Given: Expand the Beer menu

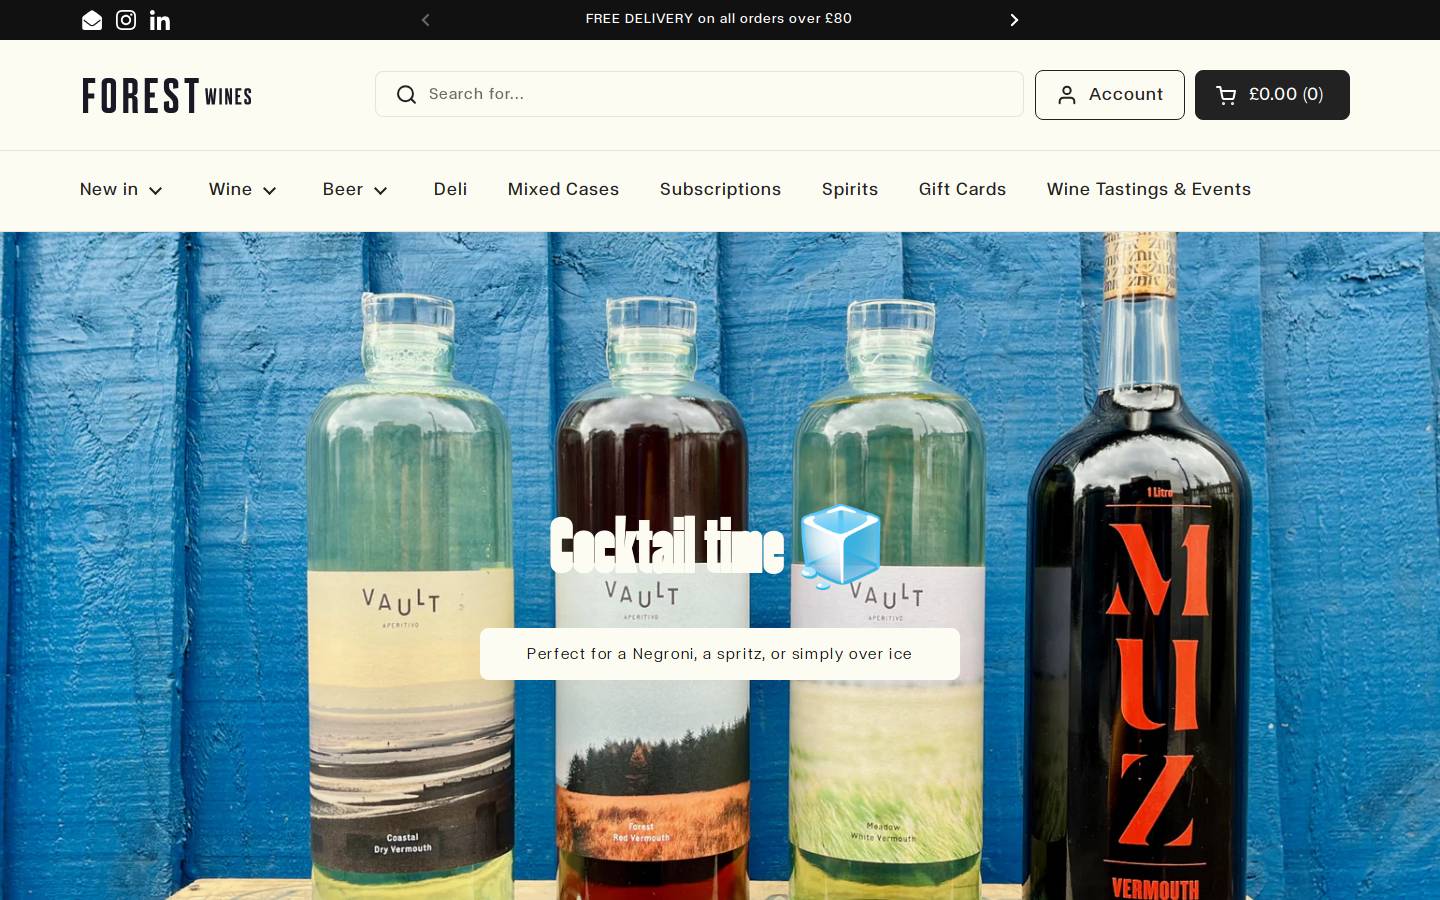Looking at the screenshot, I should tap(355, 190).
